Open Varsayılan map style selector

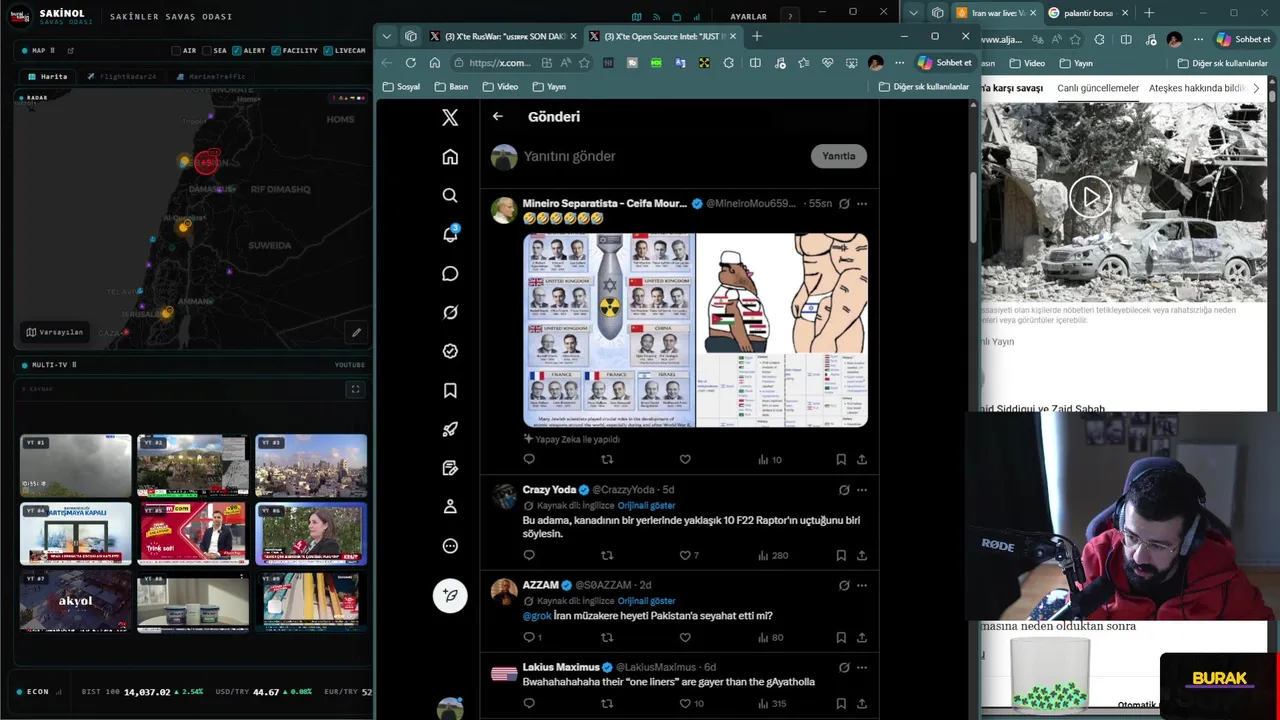coord(55,332)
